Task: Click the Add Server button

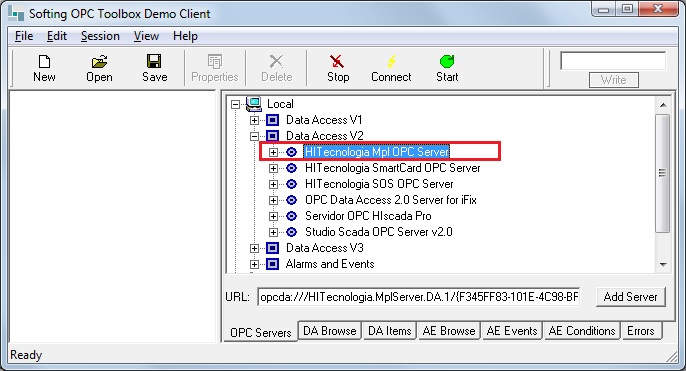Action: click(630, 297)
